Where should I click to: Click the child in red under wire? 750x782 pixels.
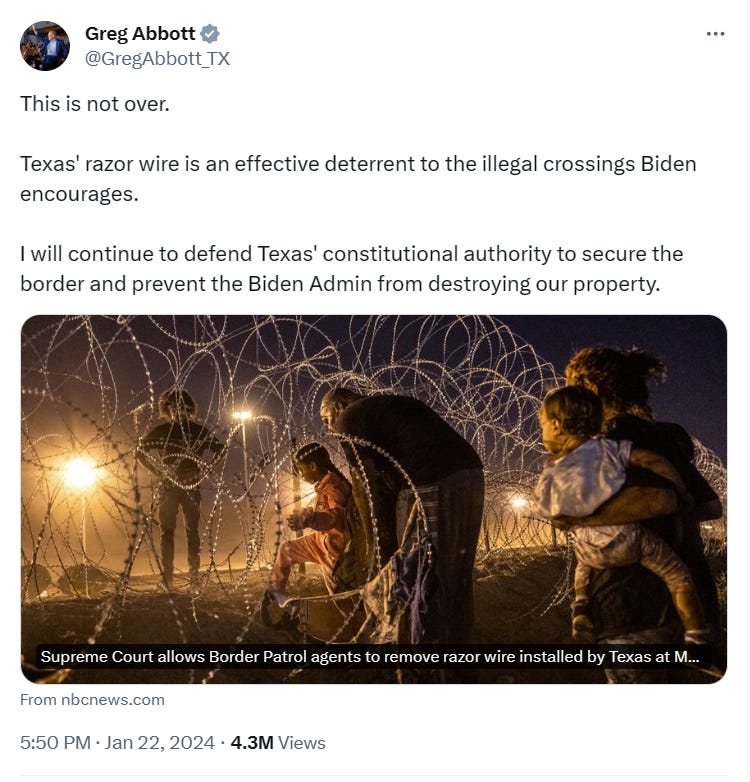point(314,519)
